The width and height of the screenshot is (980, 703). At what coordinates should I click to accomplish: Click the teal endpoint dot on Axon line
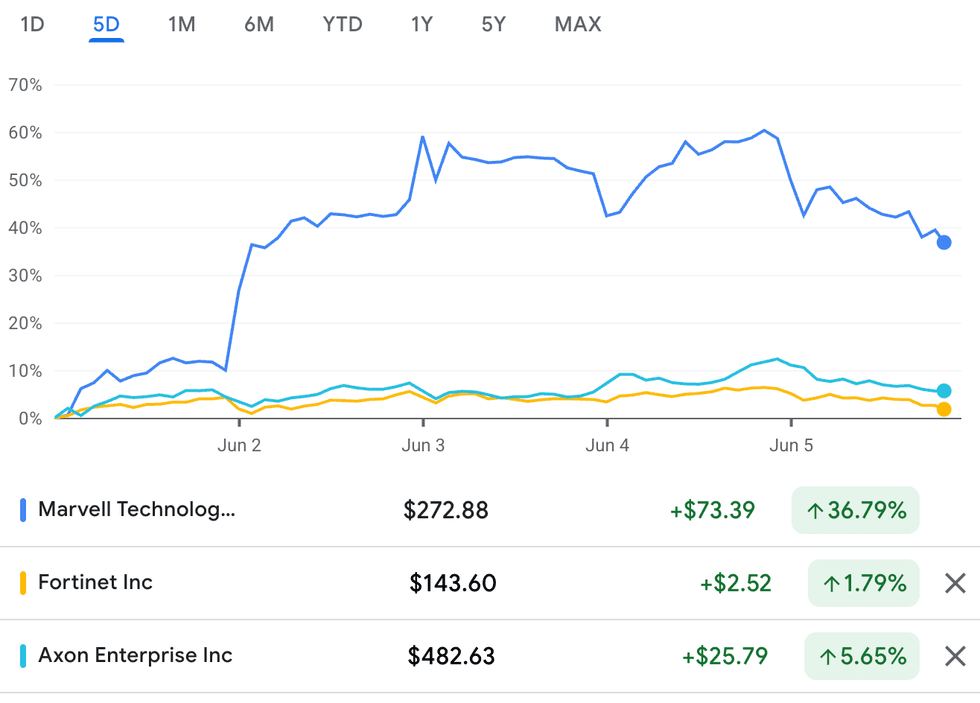944,391
